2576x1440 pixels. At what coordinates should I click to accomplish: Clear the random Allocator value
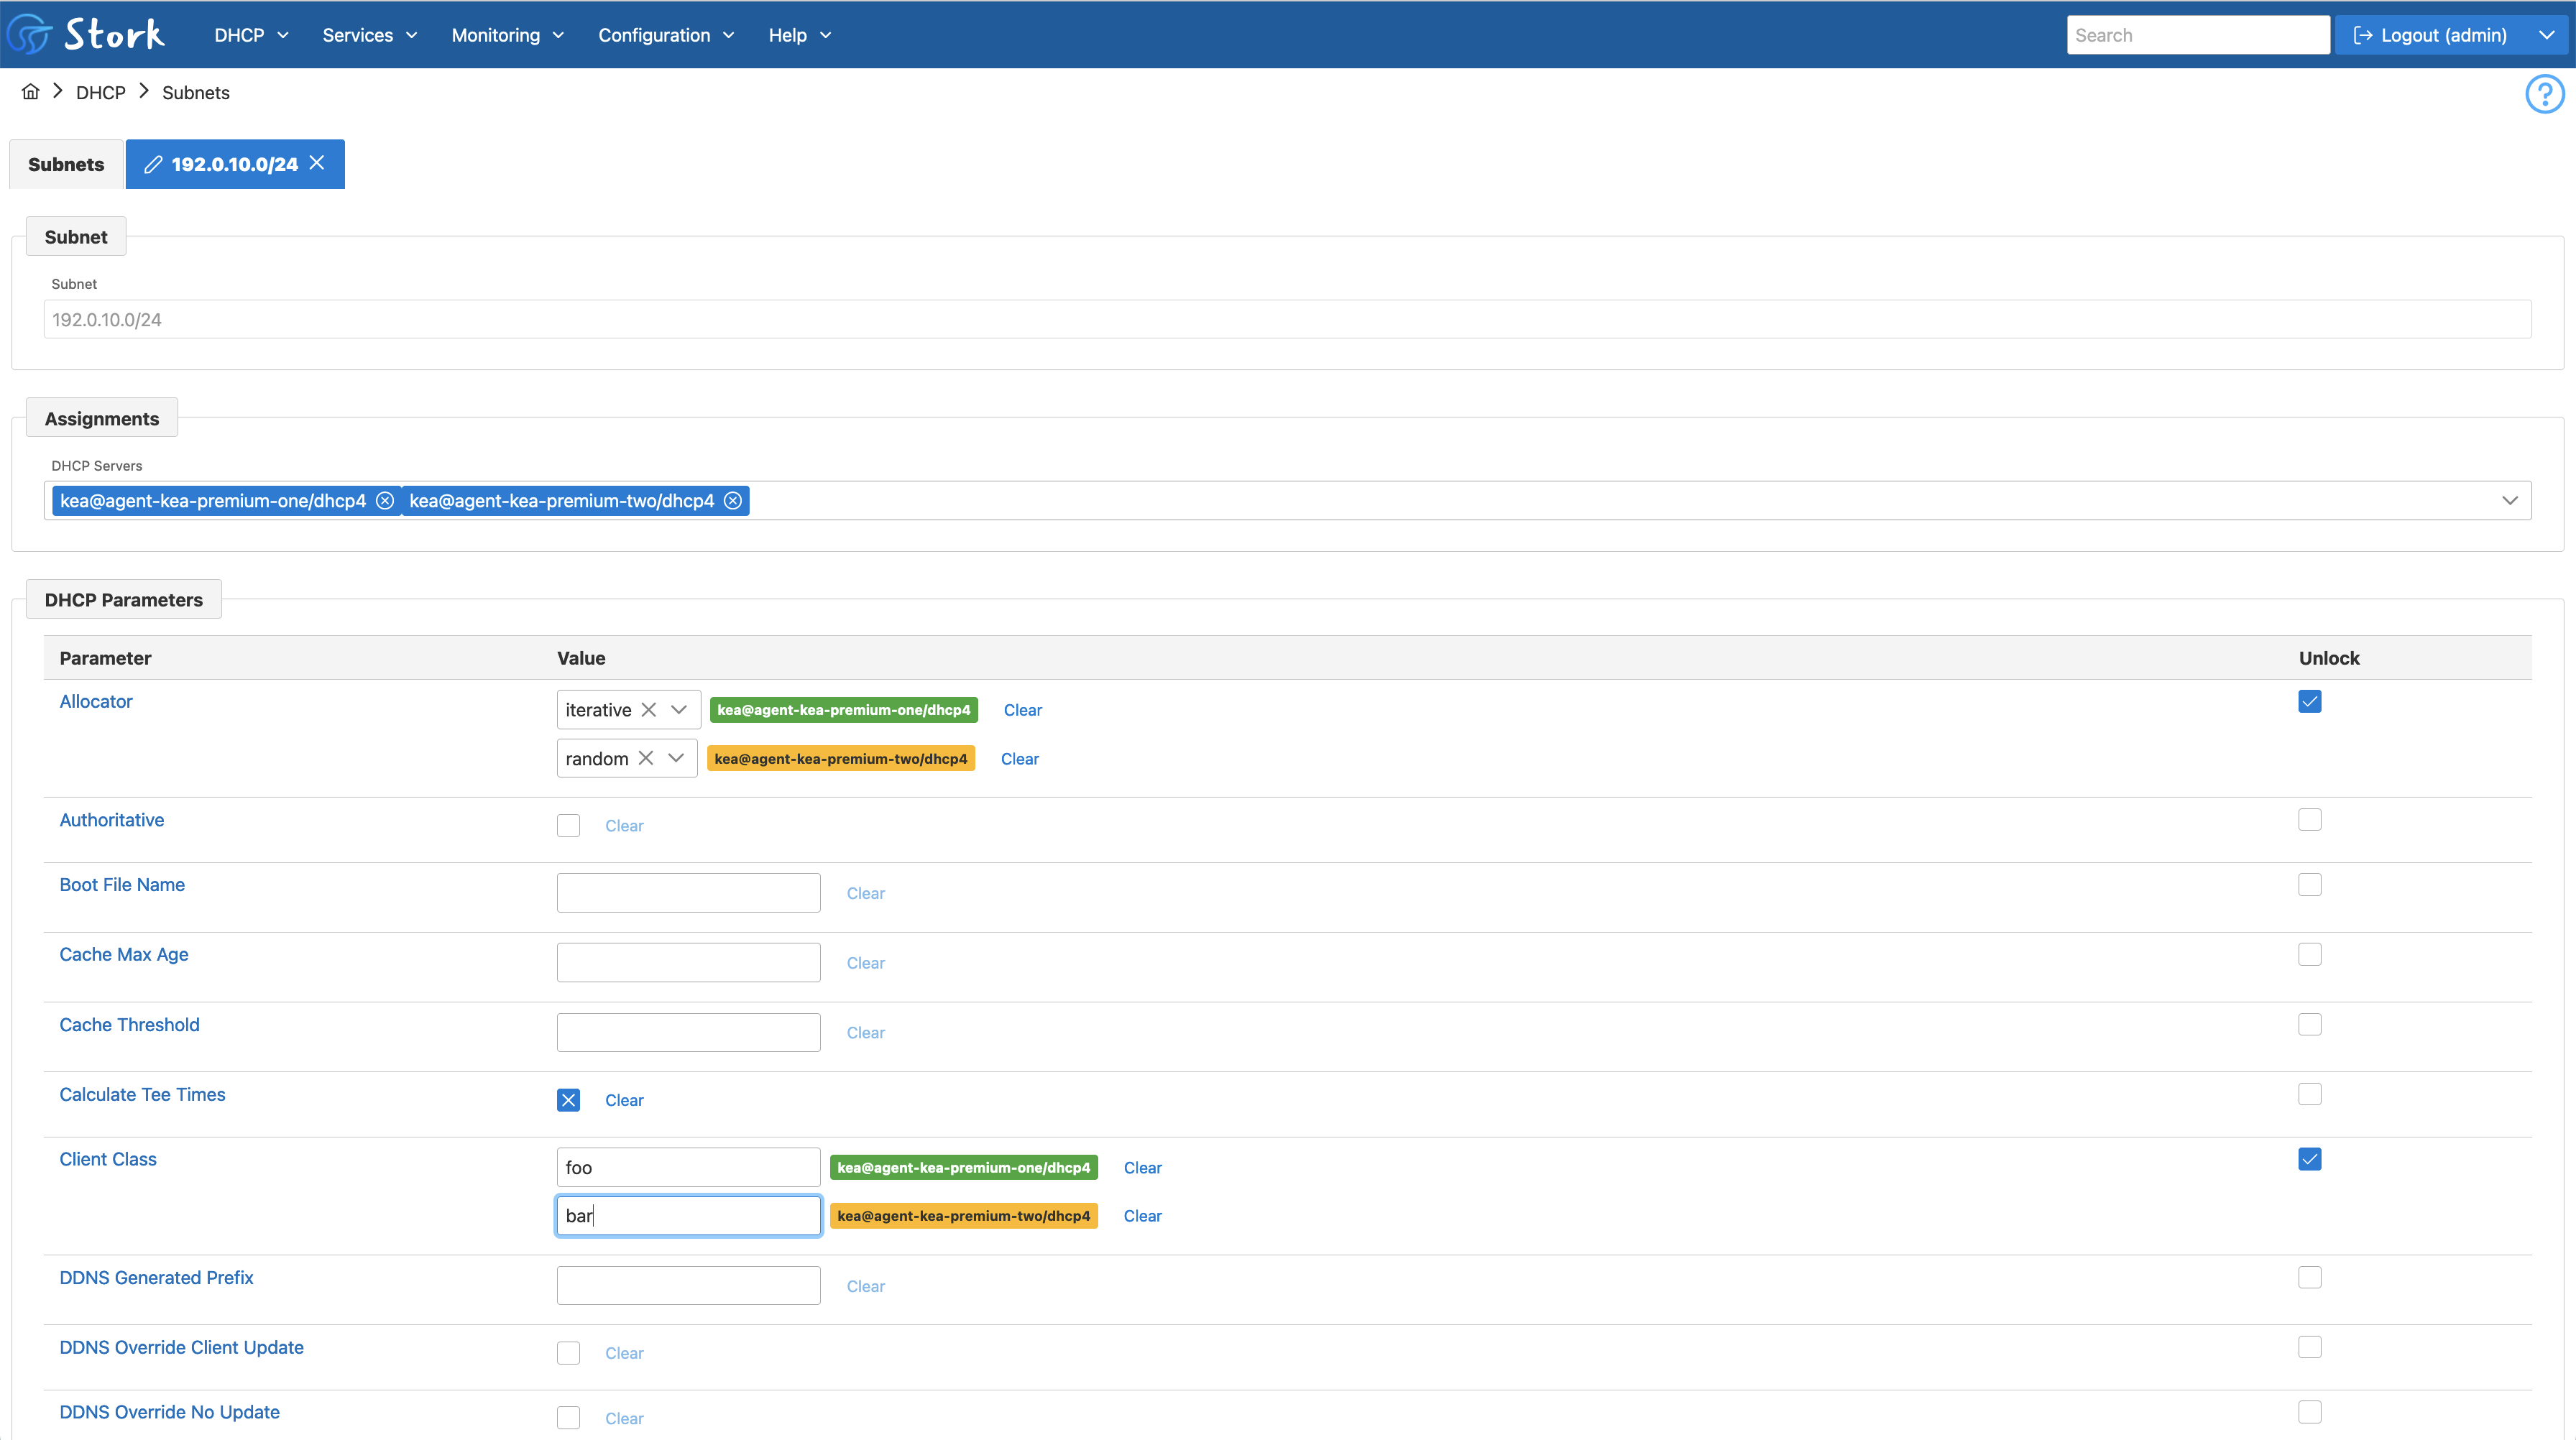(1019, 759)
